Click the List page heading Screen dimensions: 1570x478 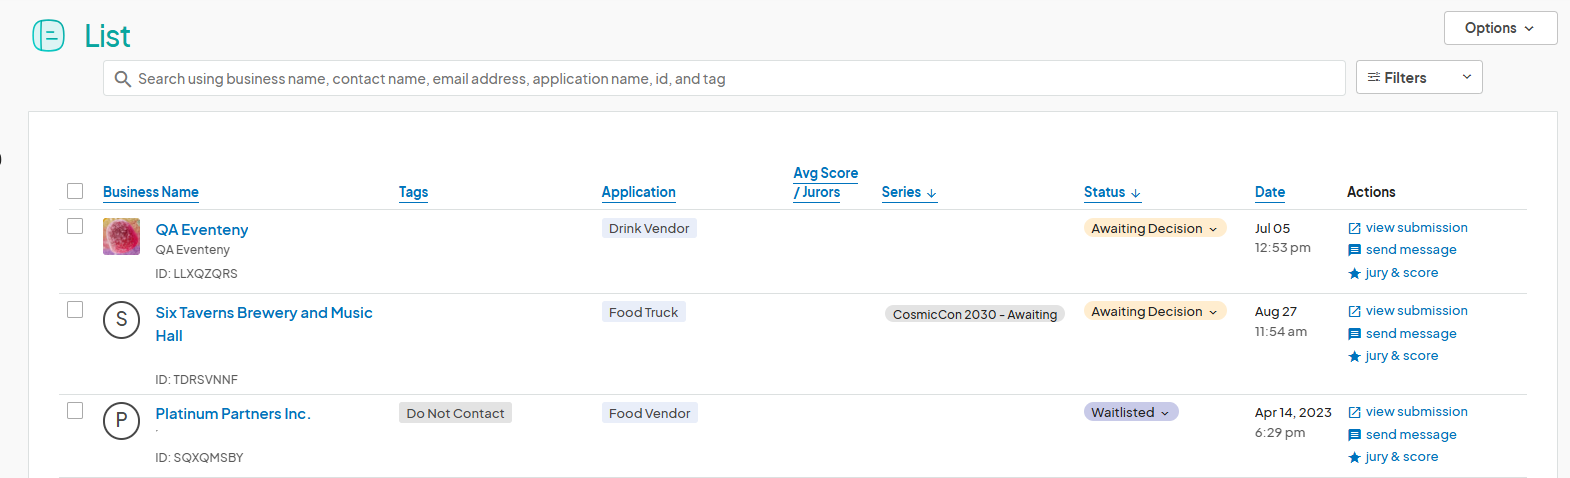(x=107, y=36)
